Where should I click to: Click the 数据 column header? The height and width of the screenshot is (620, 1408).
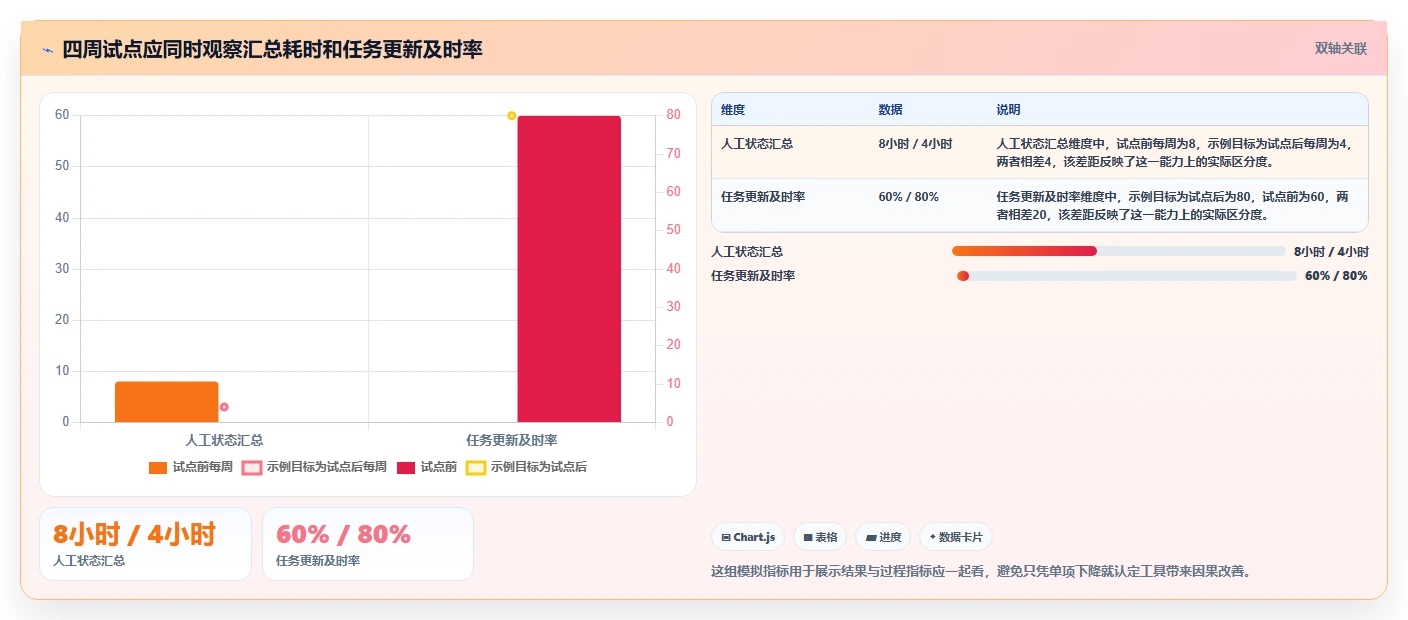[891, 110]
